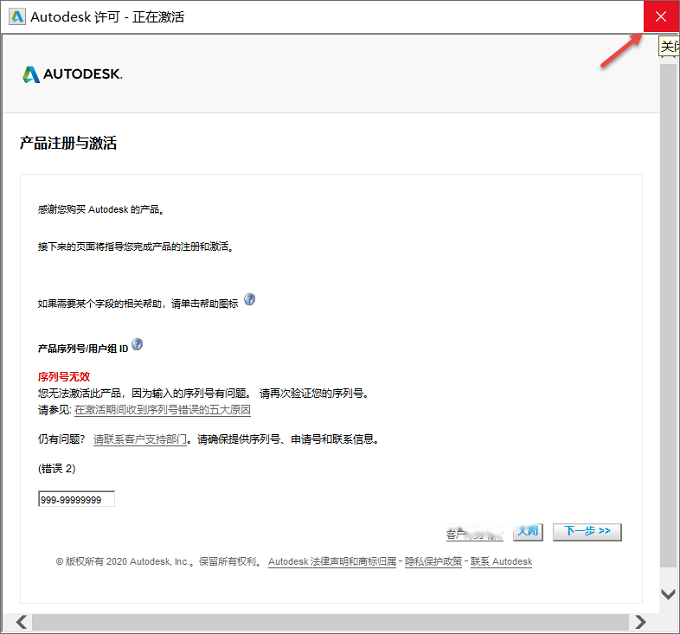
Task: Click the (错误 2) error code text
Action: 56,468
